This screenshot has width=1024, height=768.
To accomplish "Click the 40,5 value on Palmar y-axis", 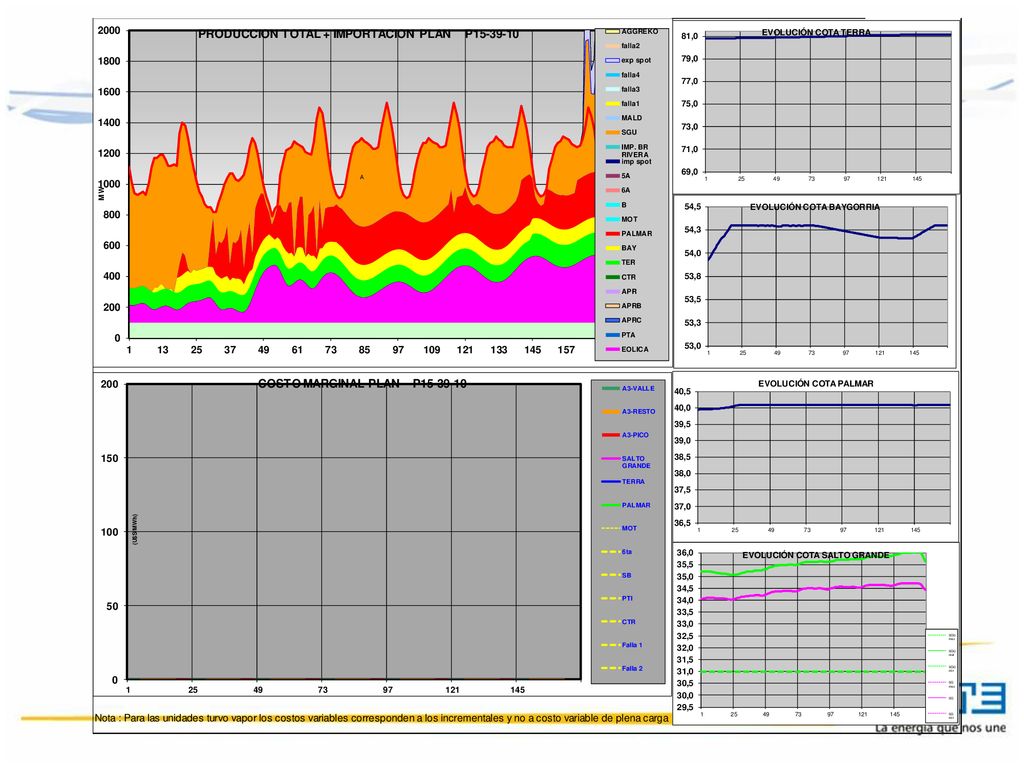I will (682, 392).
